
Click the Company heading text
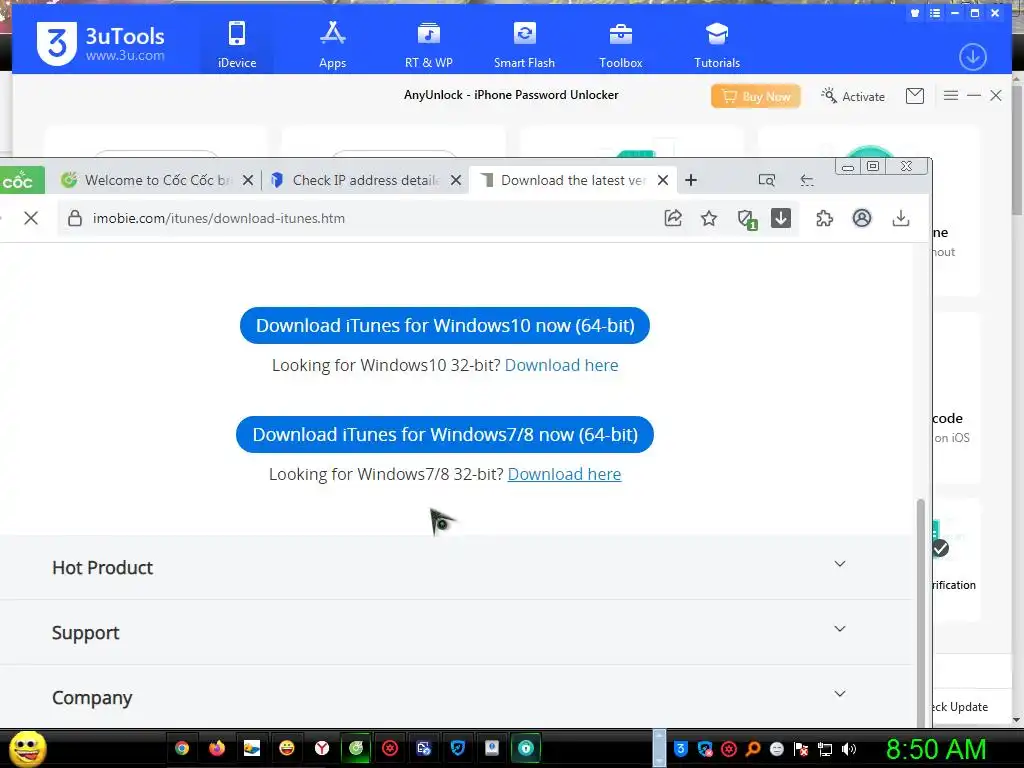[x=92, y=698]
